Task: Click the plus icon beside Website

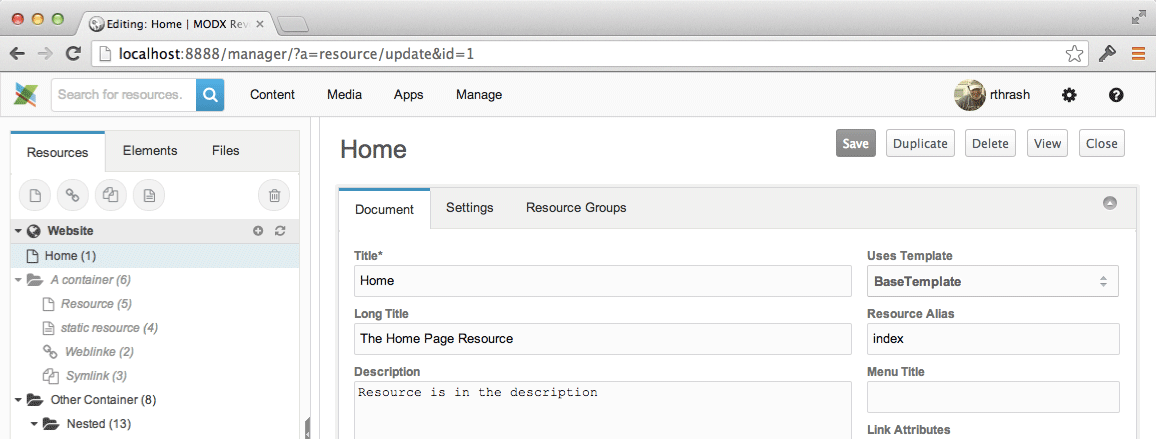Action: coord(258,231)
